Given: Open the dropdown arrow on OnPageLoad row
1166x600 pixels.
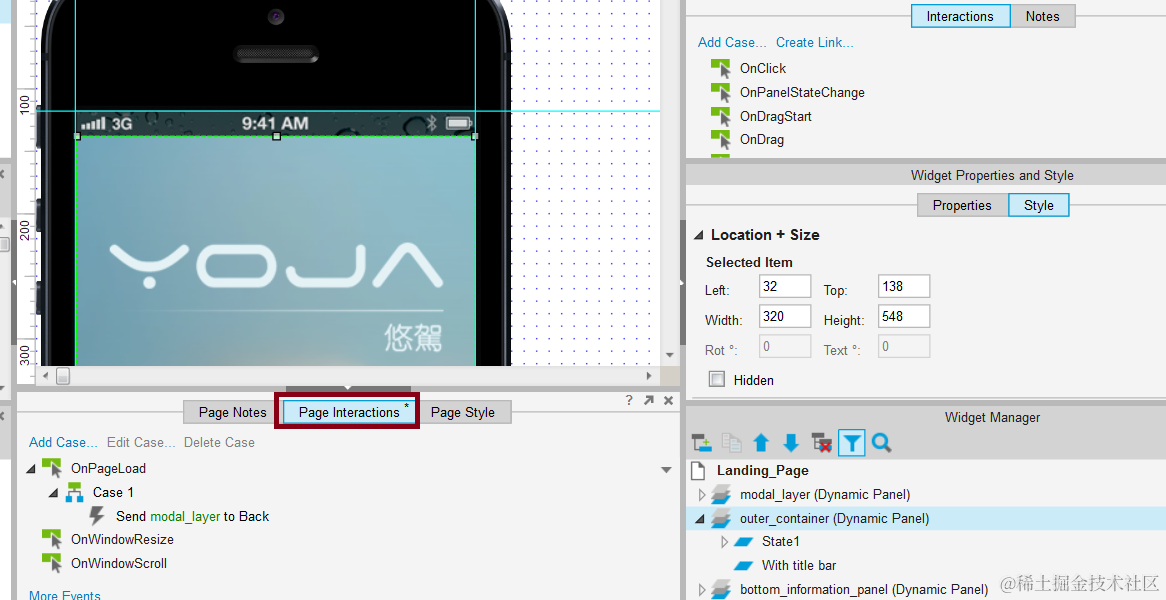Looking at the screenshot, I should click(x=666, y=470).
